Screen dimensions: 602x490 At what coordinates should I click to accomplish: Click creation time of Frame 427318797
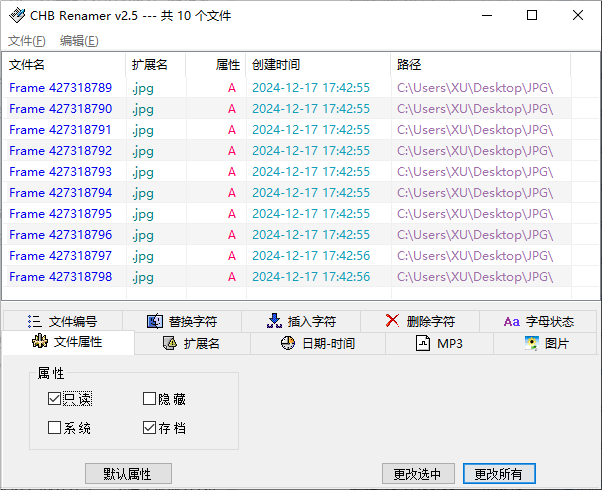click(x=311, y=255)
